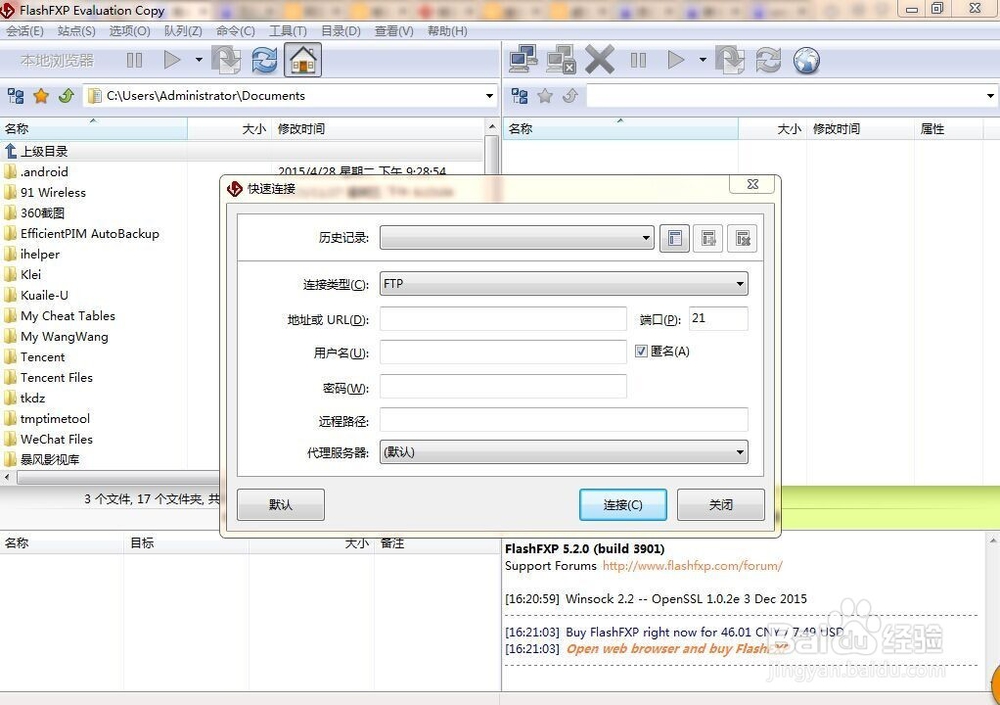Click the local pane go-up green arrow icon
Image resolution: width=1000 pixels, height=705 pixels.
(66, 96)
